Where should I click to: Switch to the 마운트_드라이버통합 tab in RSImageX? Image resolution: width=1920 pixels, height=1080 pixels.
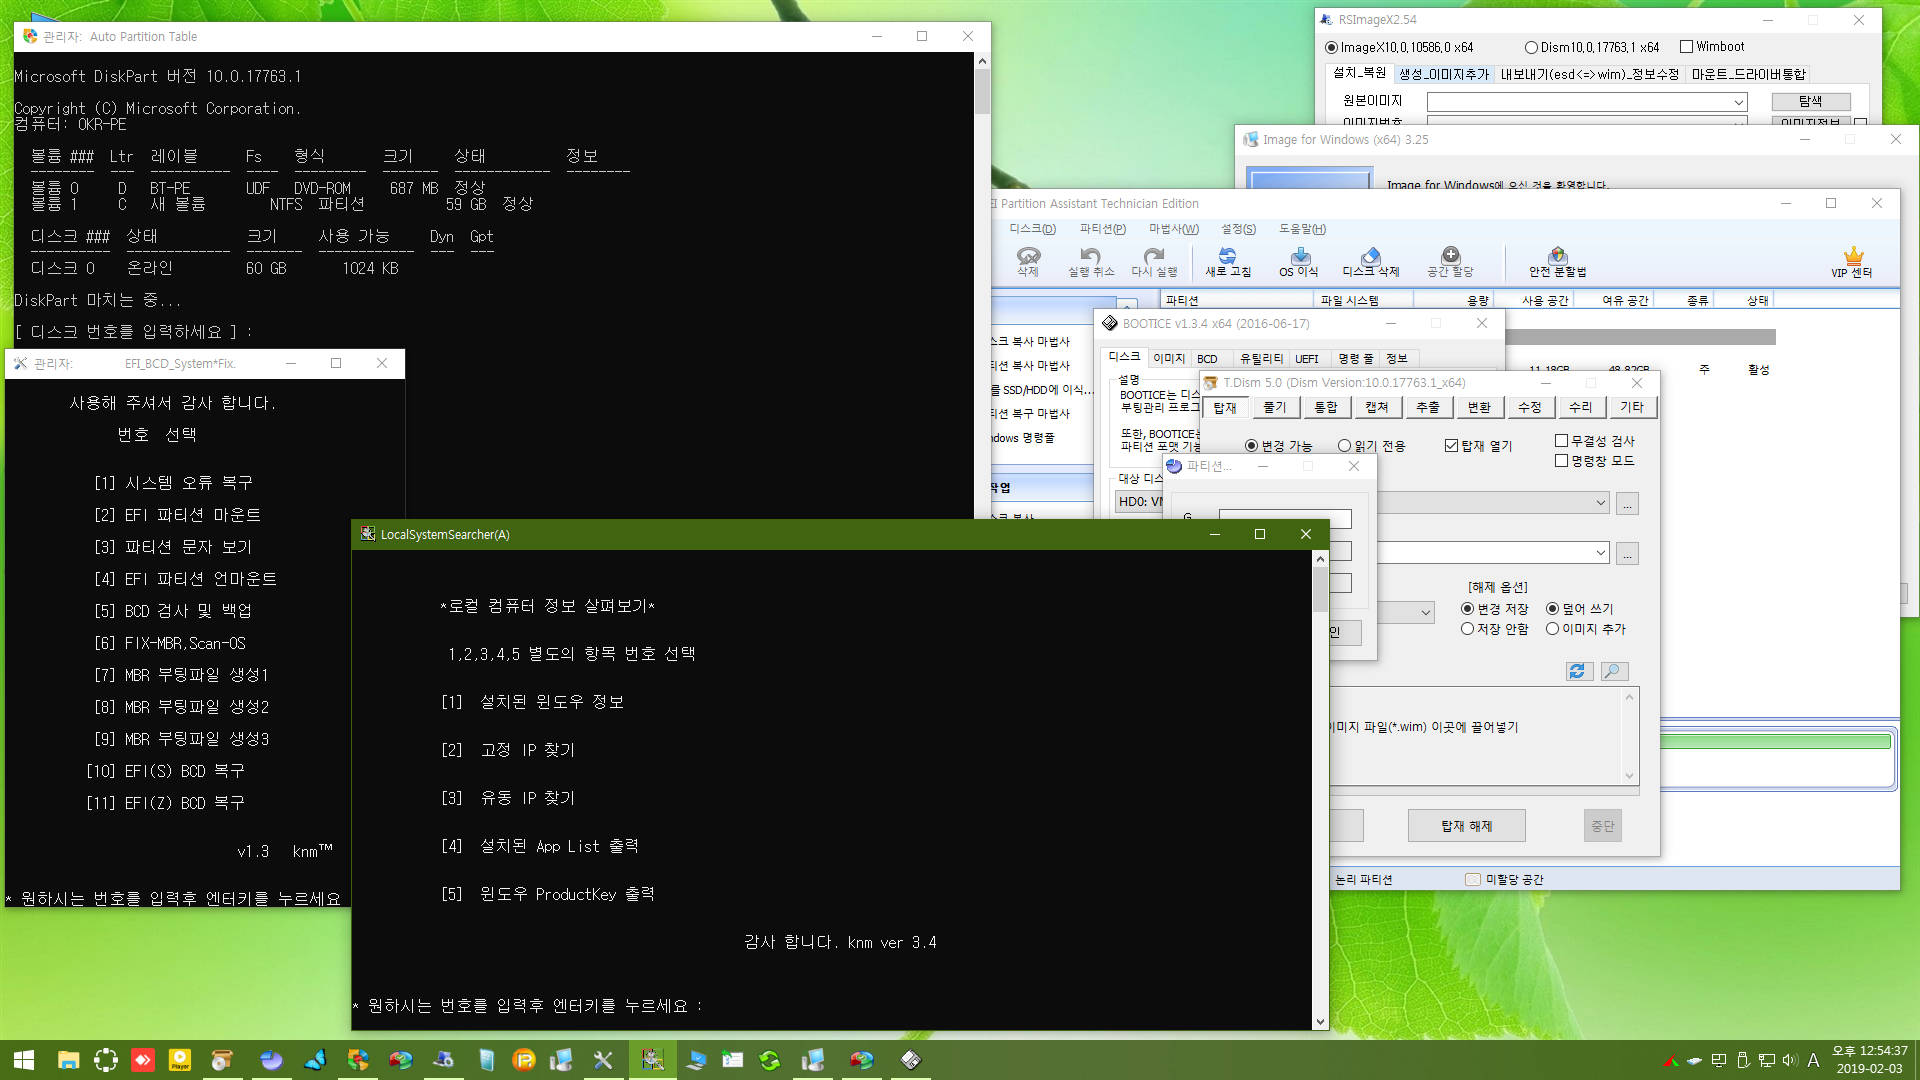point(1748,74)
